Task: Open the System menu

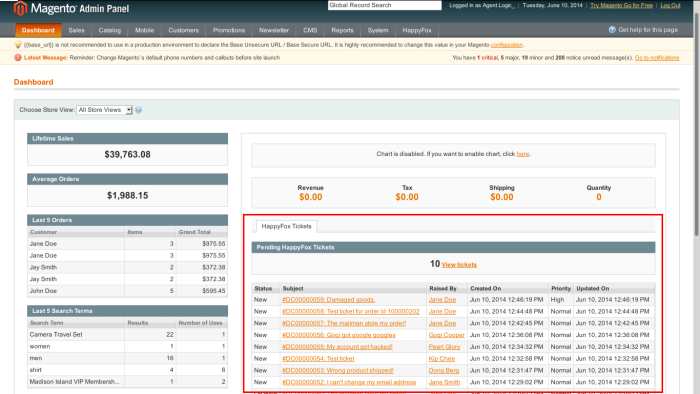Action: [x=378, y=30]
